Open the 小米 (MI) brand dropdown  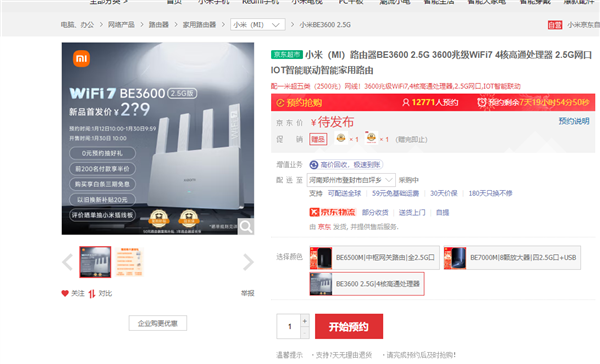click(x=258, y=25)
